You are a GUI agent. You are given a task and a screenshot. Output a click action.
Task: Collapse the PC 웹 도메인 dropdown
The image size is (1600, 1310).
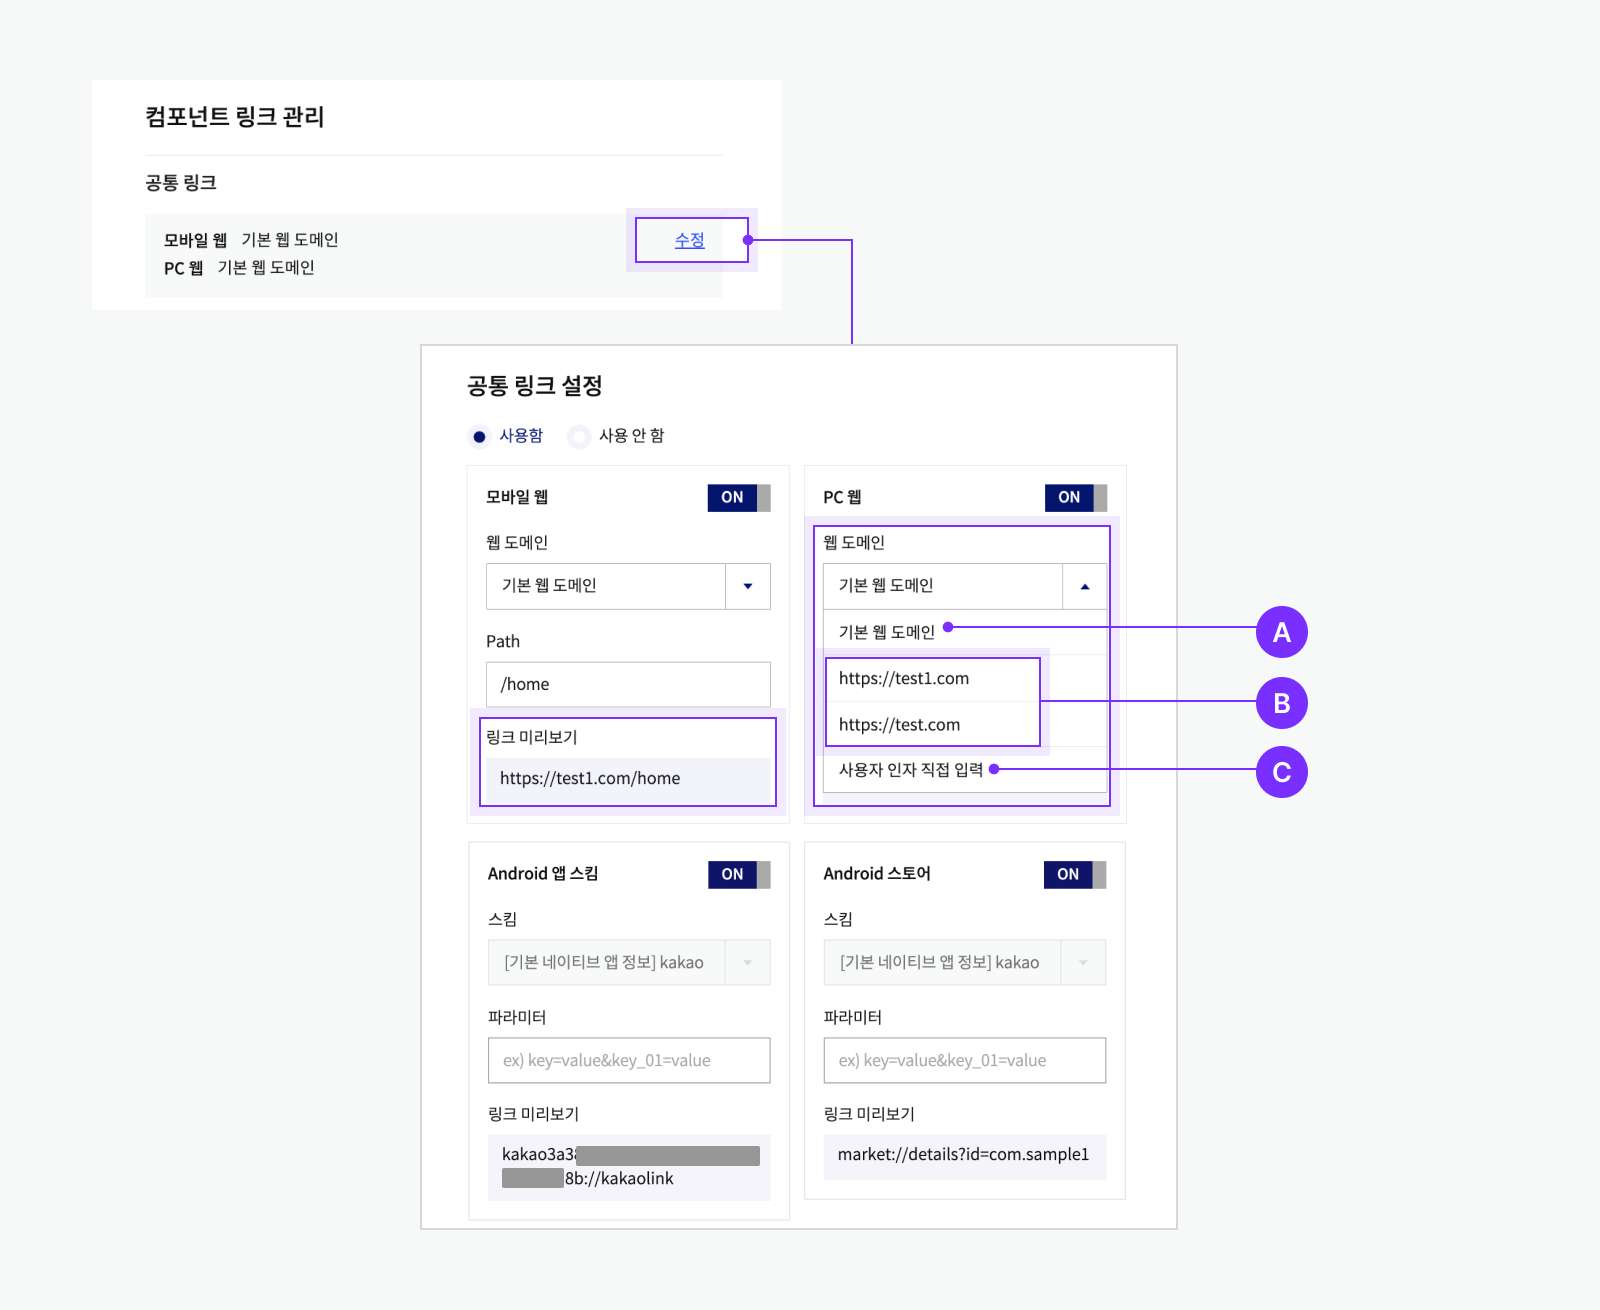coord(1084,586)
